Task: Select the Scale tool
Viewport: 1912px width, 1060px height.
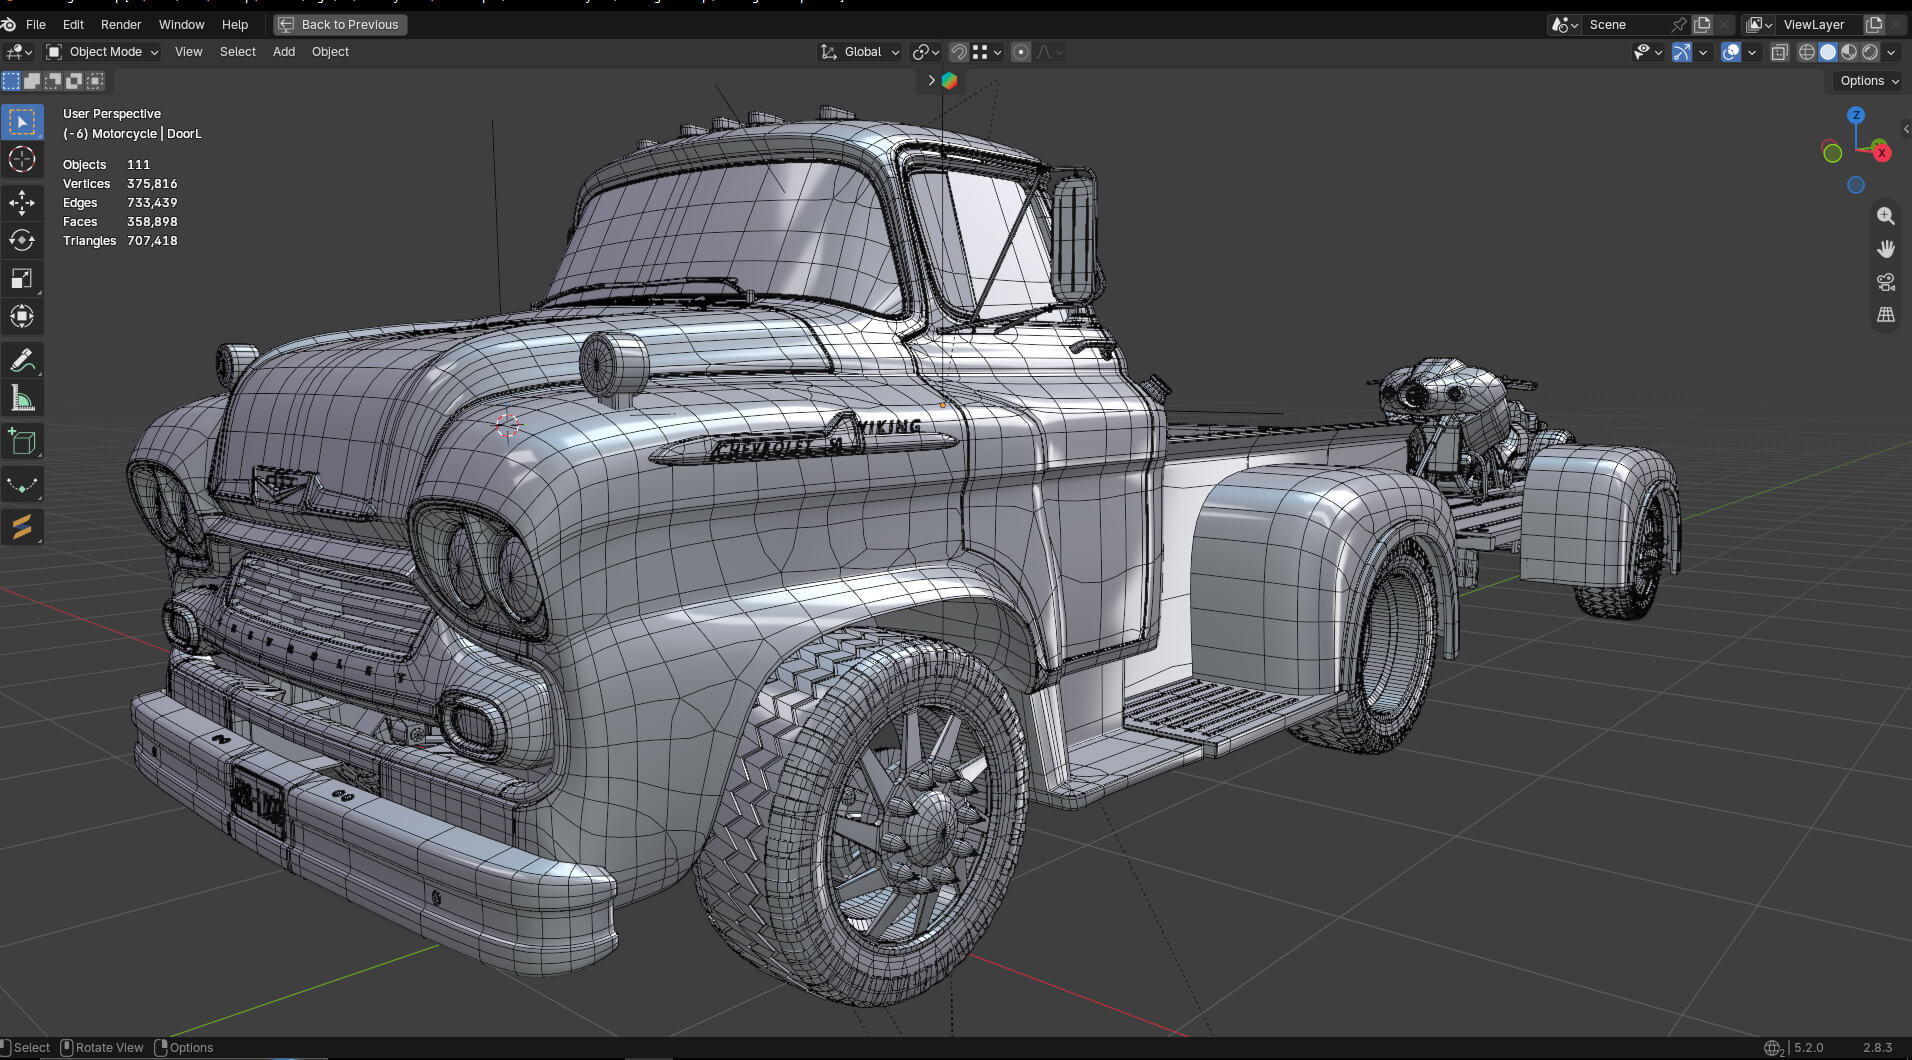Action: (x=22, y=279)
